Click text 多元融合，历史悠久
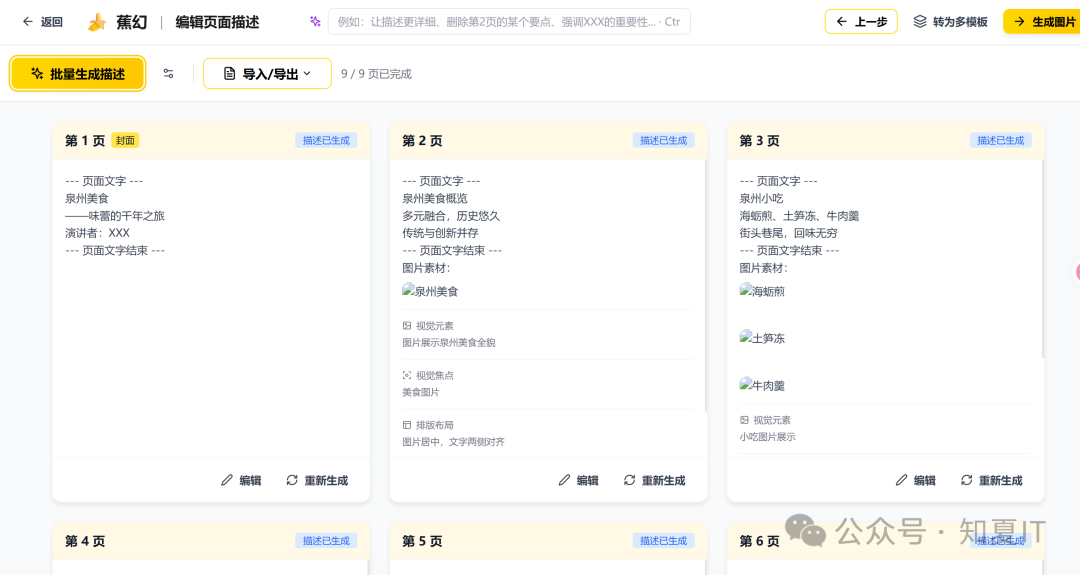The height and width of the screenshot is (575, 1080). (451, 216)
